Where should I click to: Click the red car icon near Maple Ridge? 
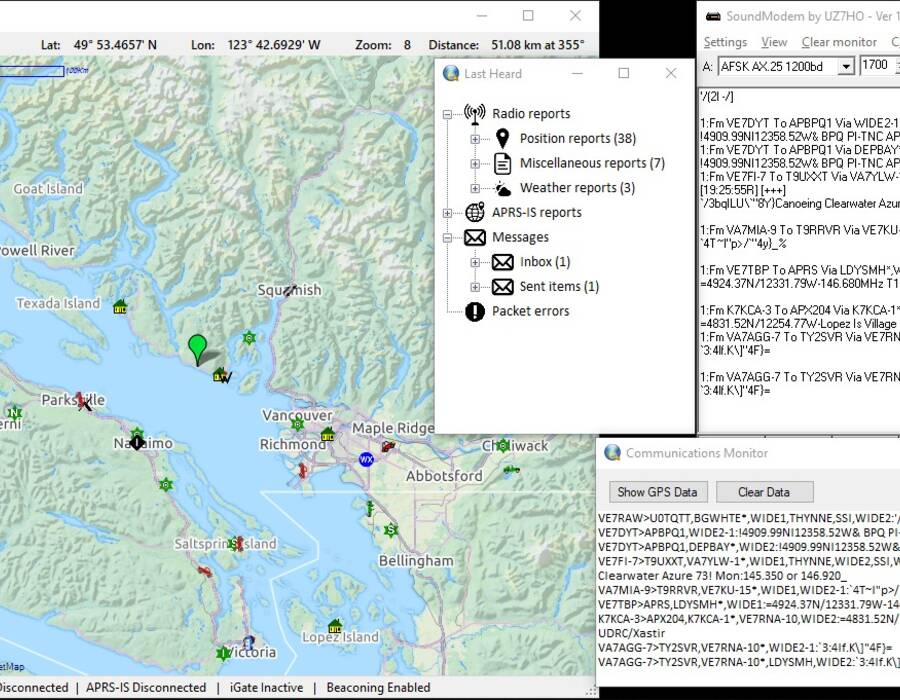(389, 446)
